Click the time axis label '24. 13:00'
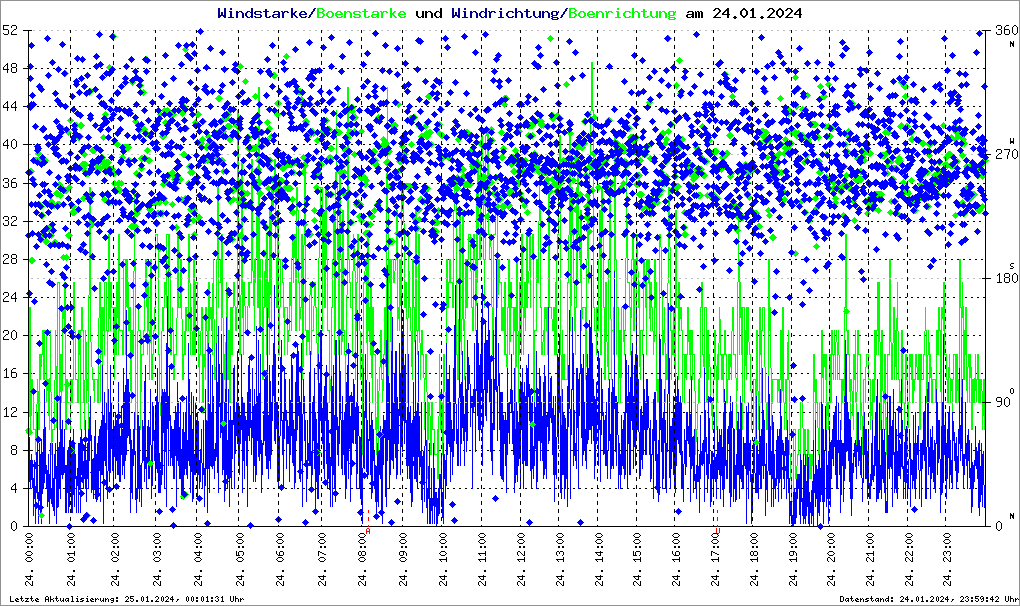This screenshot has width=1020, height=606. coord(560,559)
